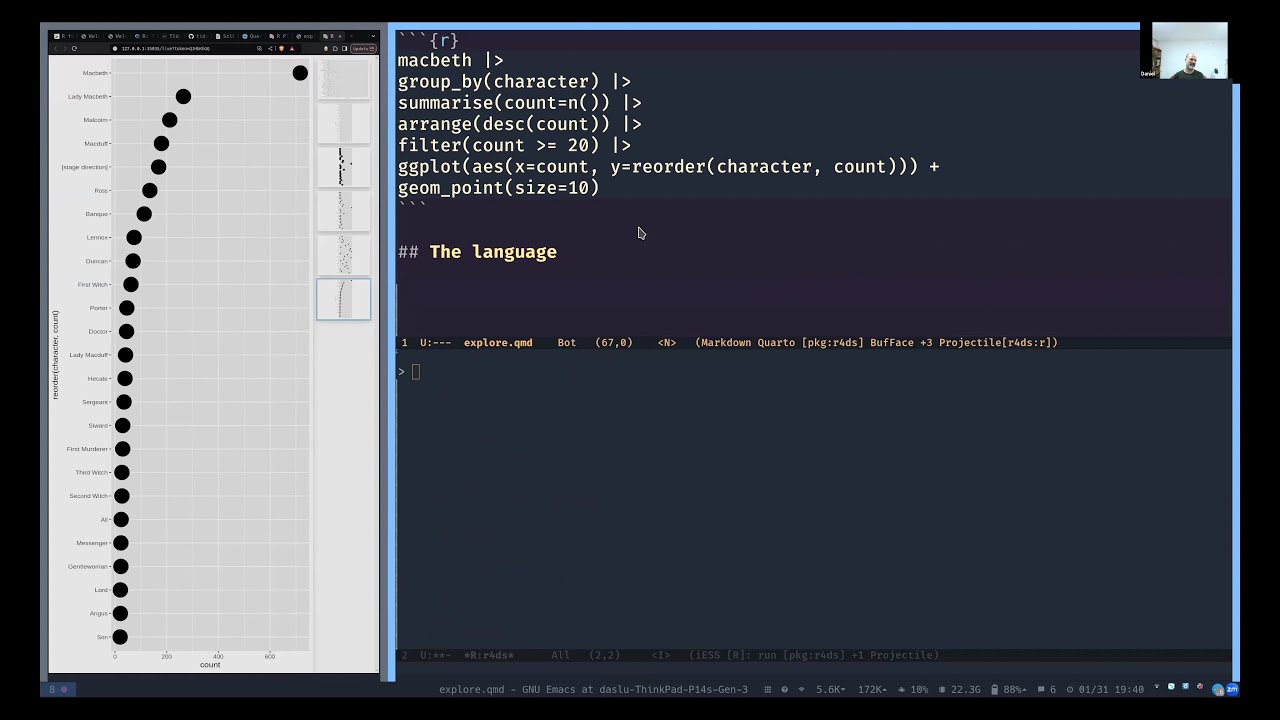Click the '{r}' chunk header
This screenshot has height=720, width=1280.
(x=444, y=40)
